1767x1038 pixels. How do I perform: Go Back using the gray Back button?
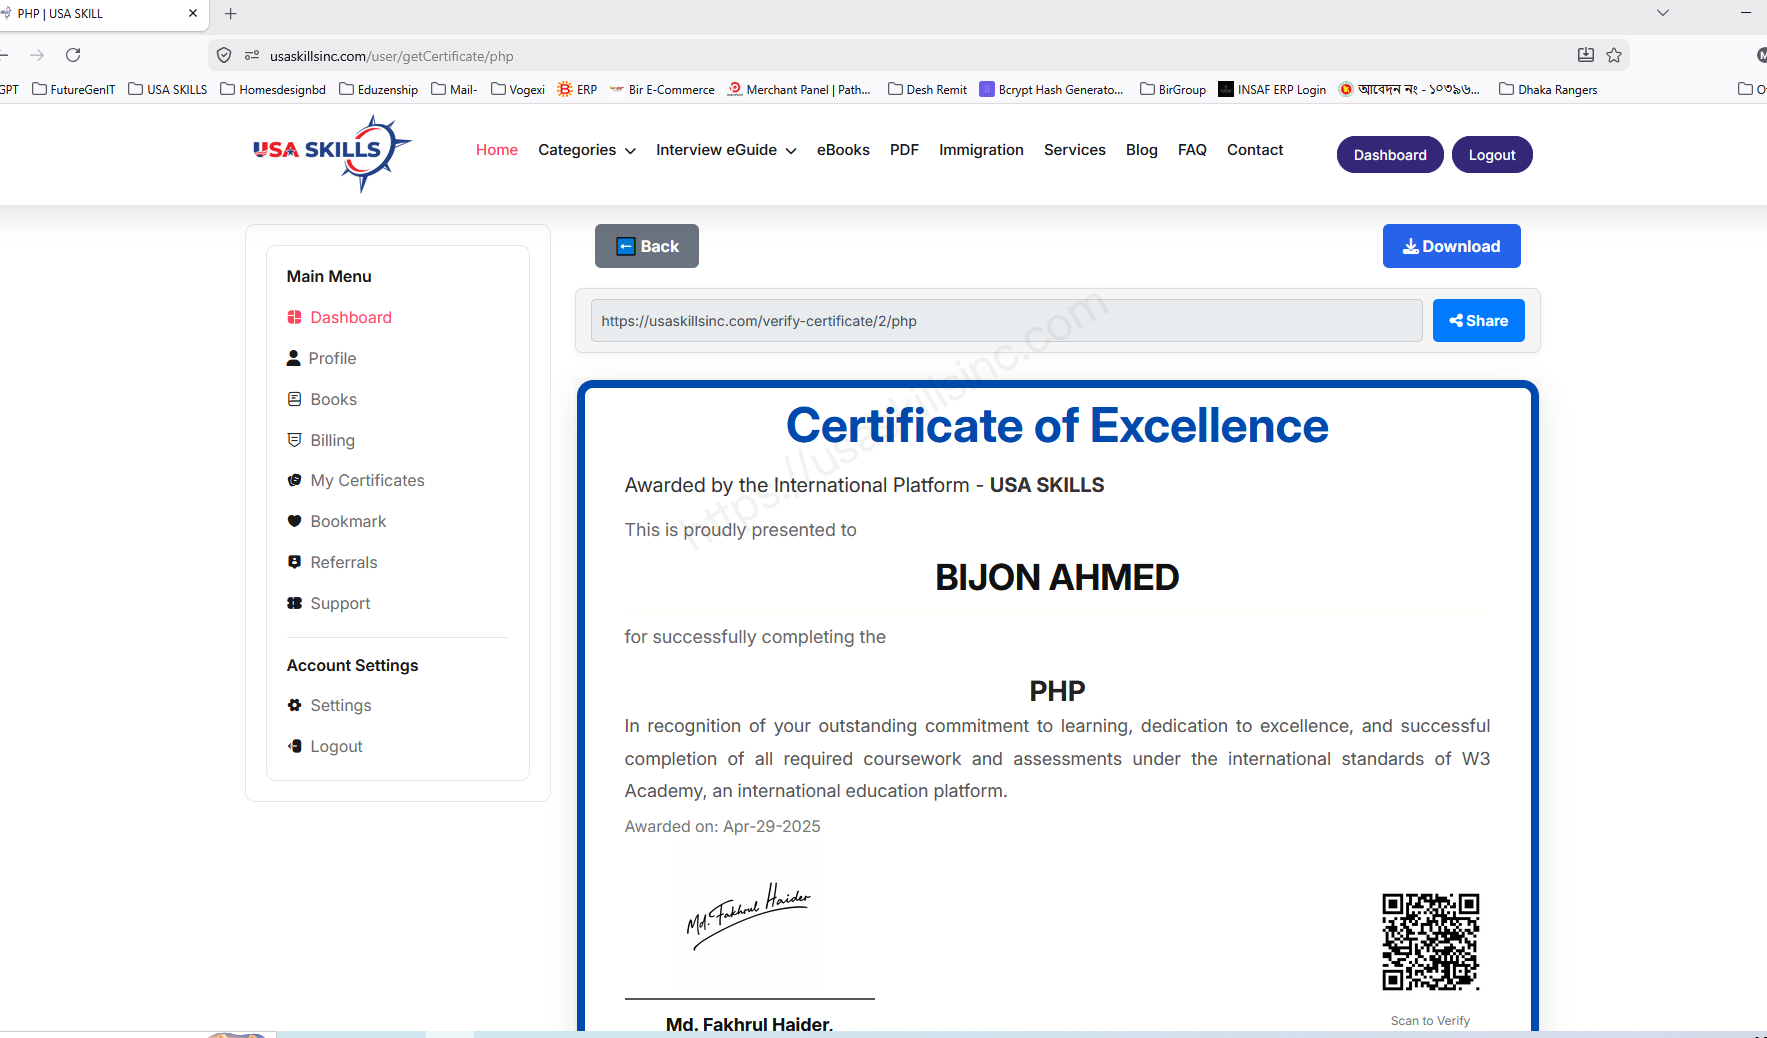pyautogui.click(x=647, y=246)
